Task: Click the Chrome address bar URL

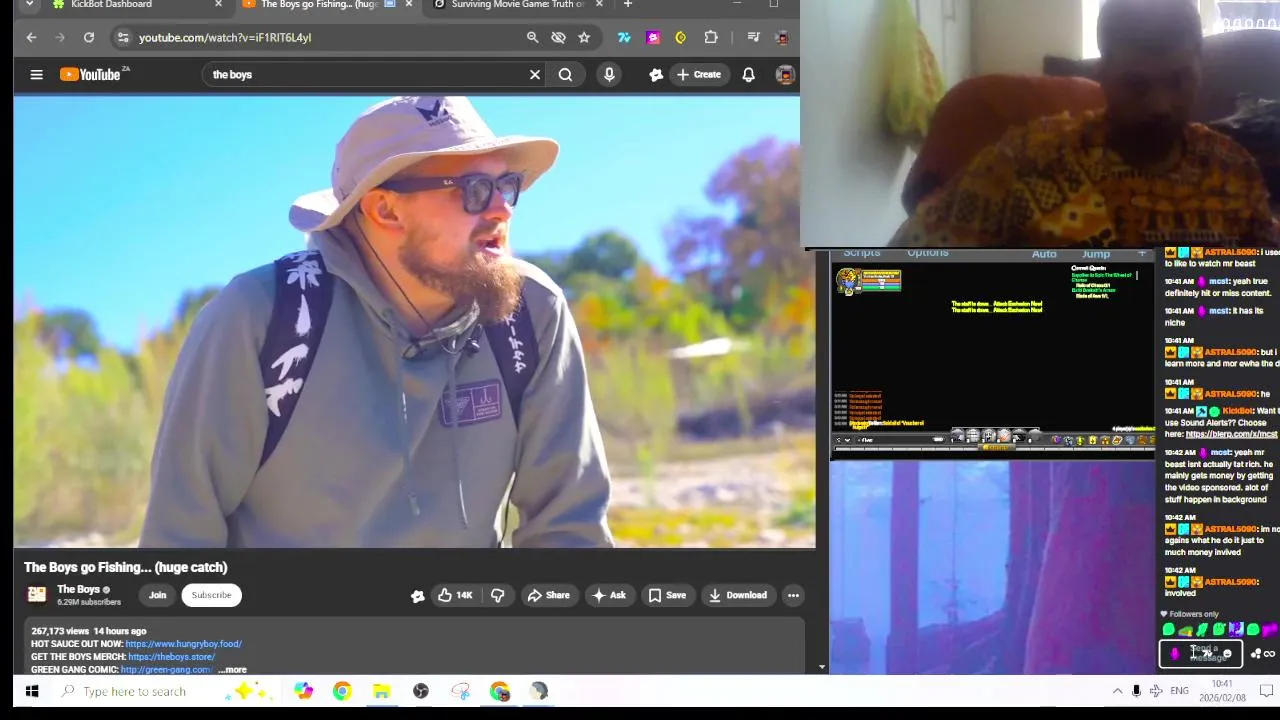Action: click(225, 37)
